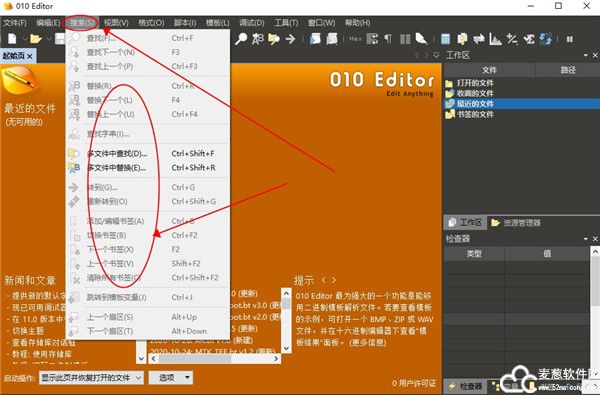Choose 多文件中替换(E)... from search menu
The width and height of the screenshot is (600, 395).
[148, 168]
